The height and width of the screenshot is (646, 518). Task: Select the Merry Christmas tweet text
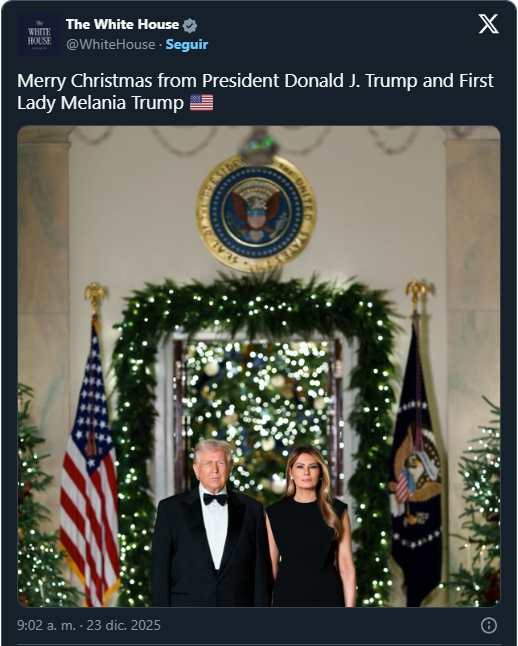tap(255, 92)
